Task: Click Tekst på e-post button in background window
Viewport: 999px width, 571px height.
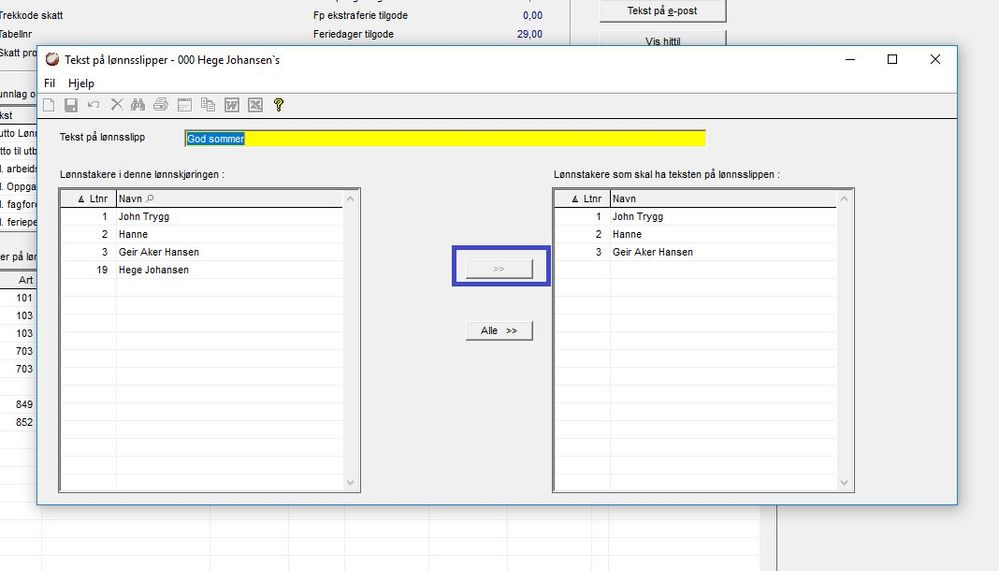Action: click(x=663, y=11)
